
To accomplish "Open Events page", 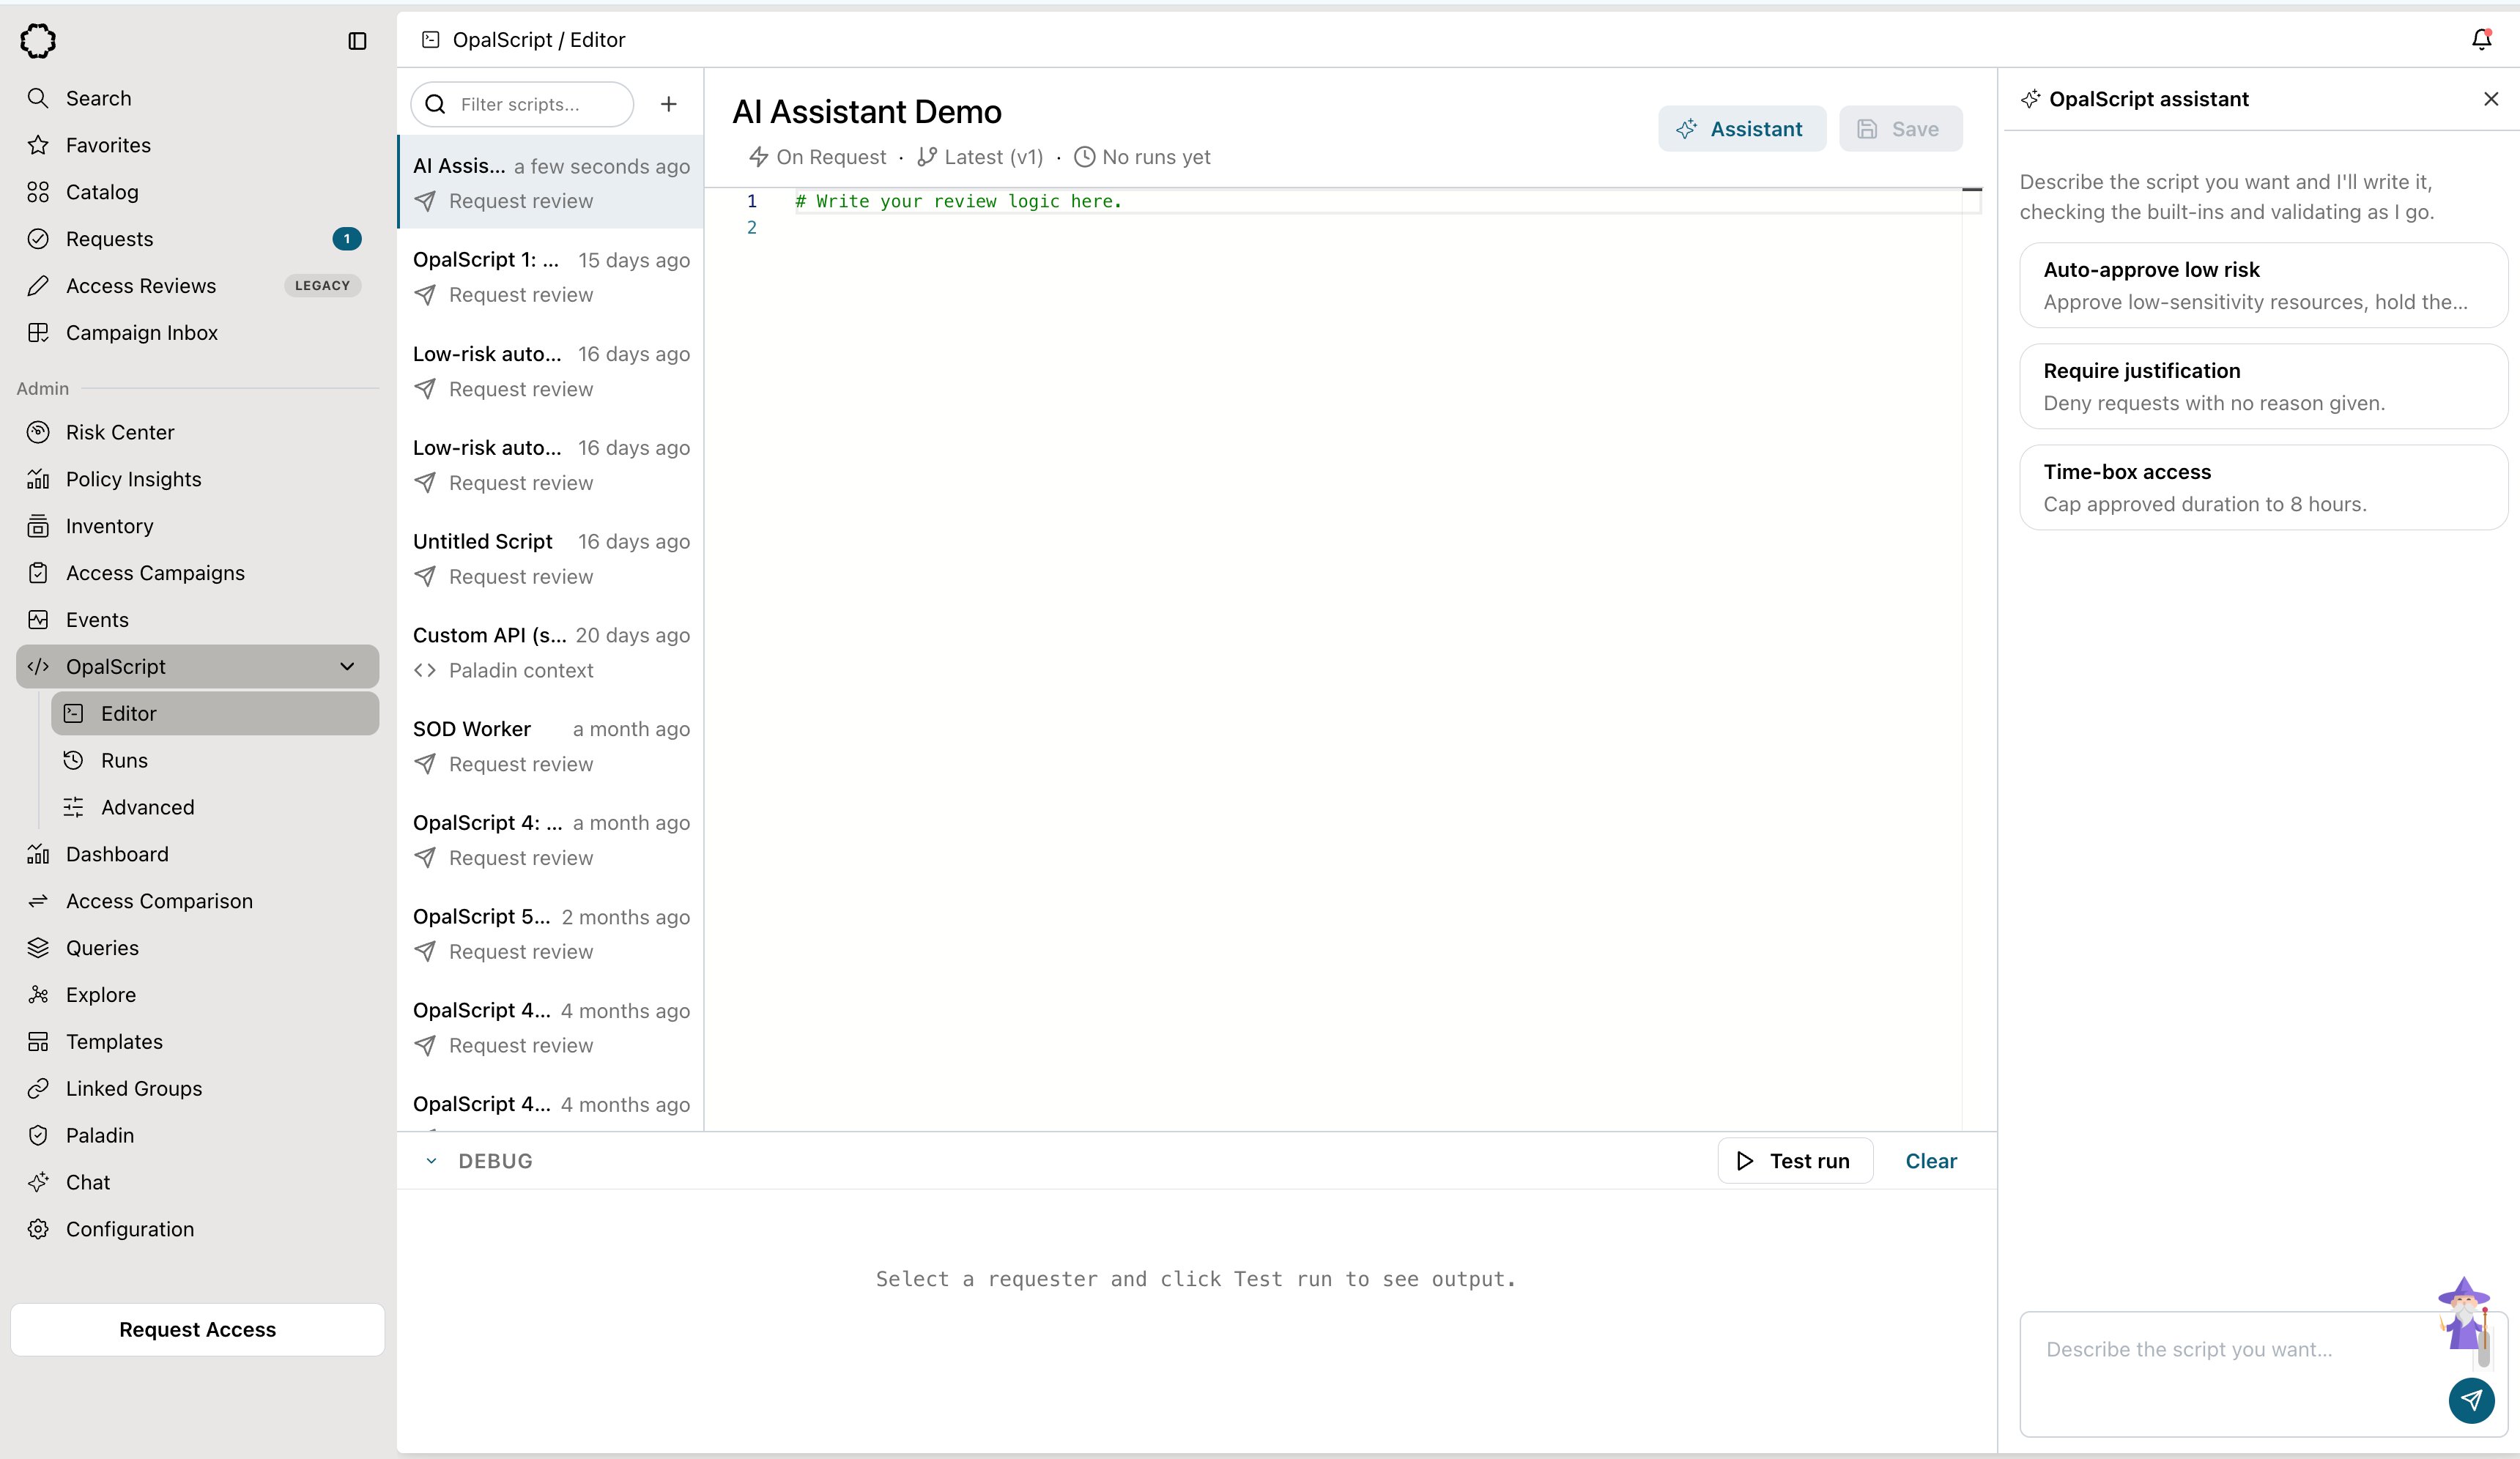I will click(x=198, y=620).
